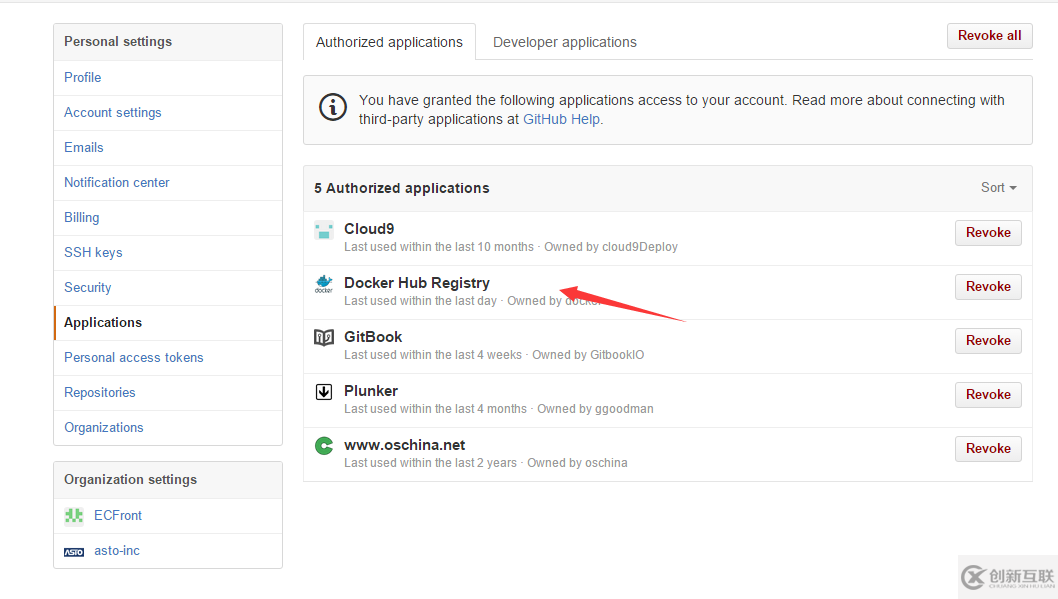Click 'Last used within the last day' text
Viewport: 1058px width, 599px height.
click(420, 301)
